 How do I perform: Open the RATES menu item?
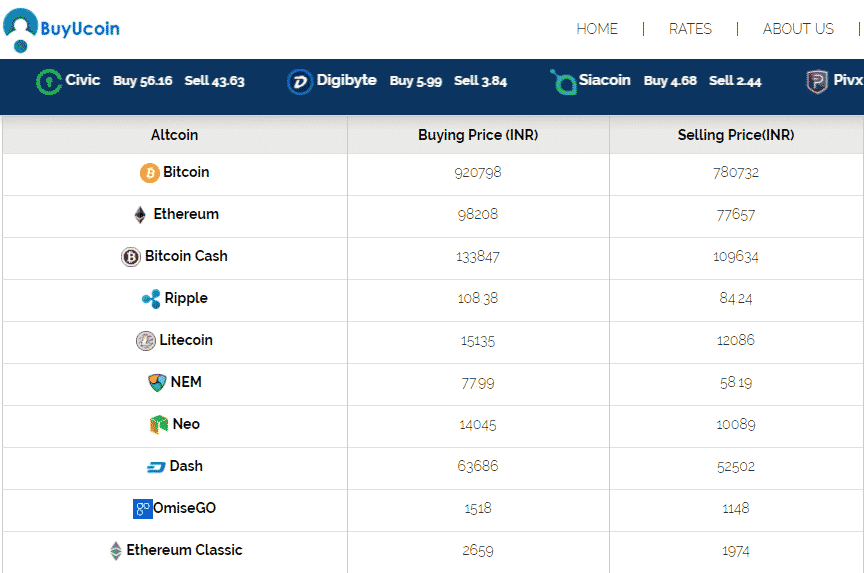690,29
